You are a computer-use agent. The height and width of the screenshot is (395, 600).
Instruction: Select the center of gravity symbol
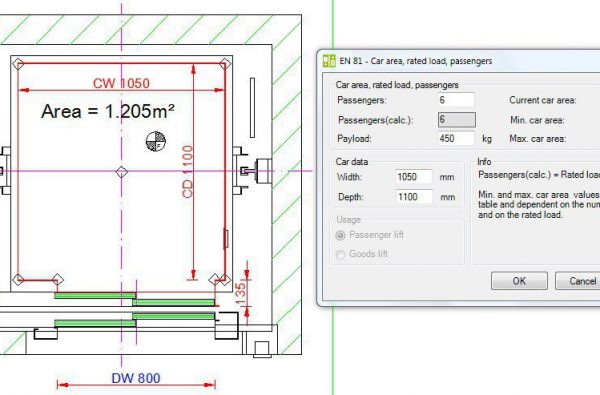pos(156,141)
